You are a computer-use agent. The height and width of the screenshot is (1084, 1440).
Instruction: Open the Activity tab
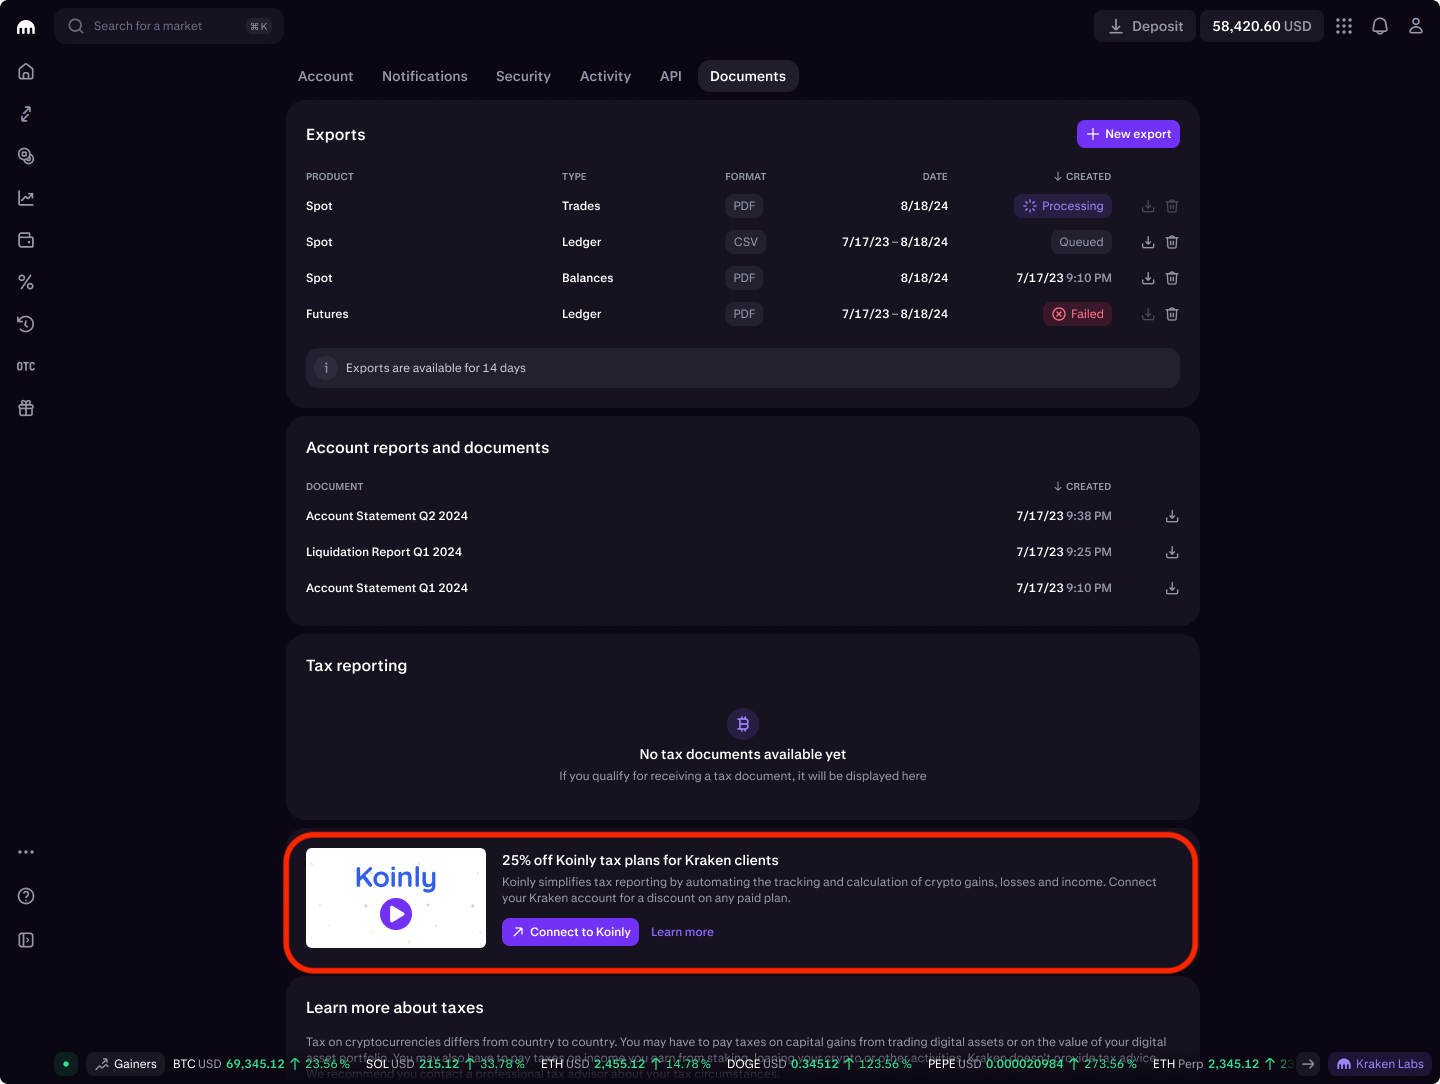click(x=605, y=76)
